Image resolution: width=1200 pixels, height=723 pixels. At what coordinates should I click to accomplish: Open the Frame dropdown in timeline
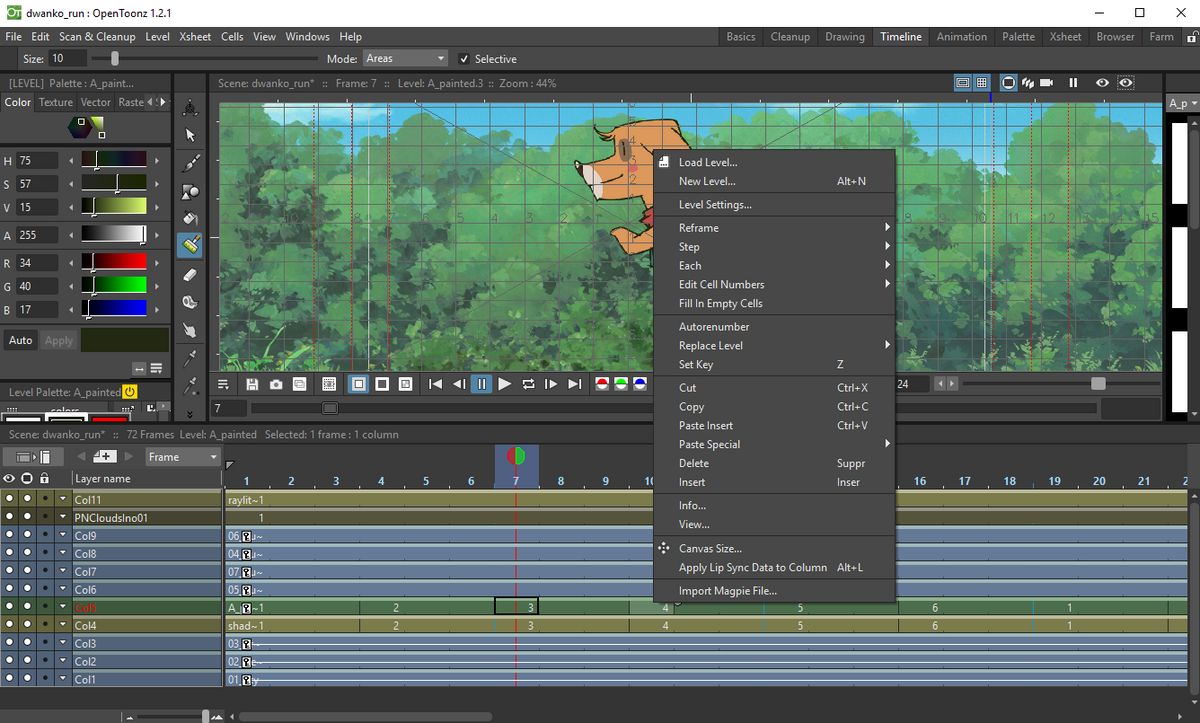pyautogui.click(x=183, y=457)
